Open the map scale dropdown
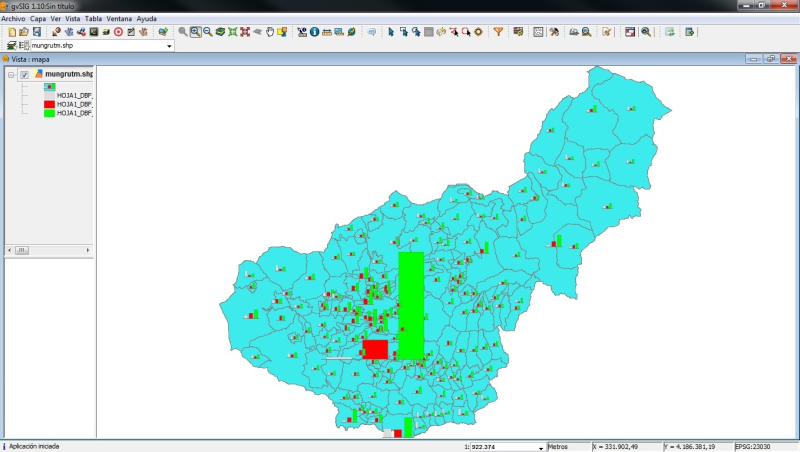 (541, 447)
